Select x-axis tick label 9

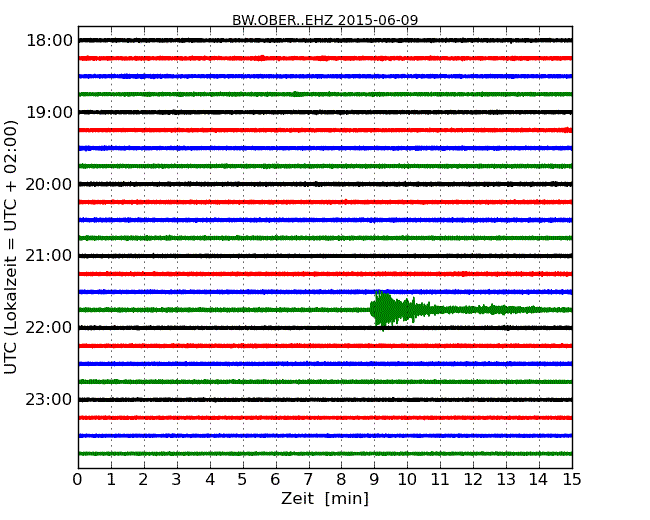pos(374,479)
